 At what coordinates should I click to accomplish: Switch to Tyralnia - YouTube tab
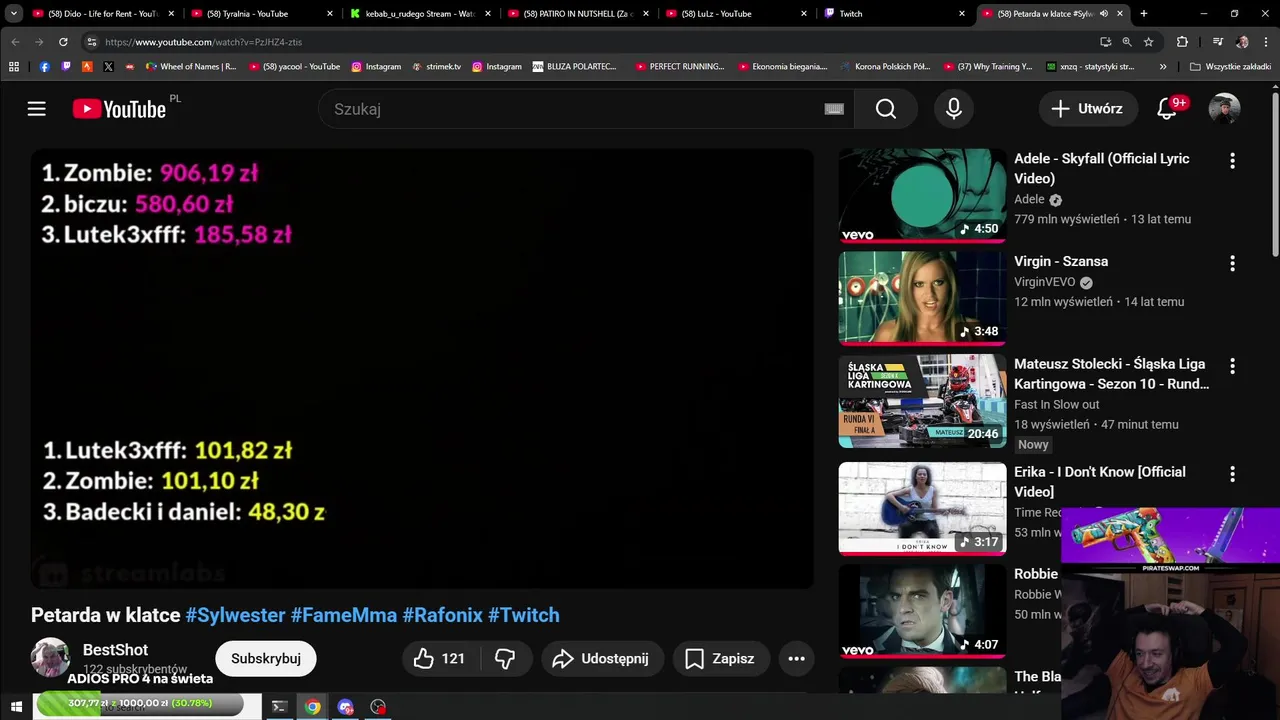(261, 14)
